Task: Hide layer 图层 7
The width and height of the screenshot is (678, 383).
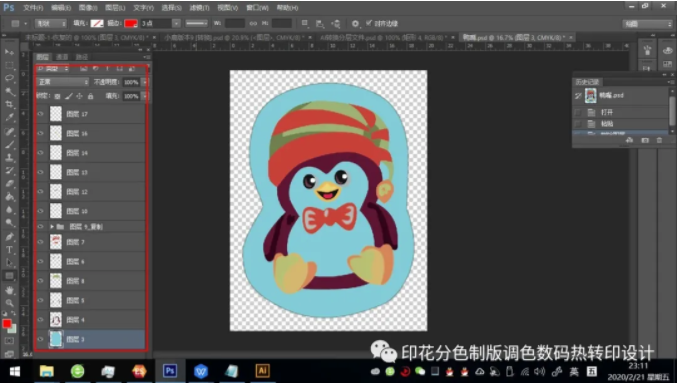Action: [41, 242]
